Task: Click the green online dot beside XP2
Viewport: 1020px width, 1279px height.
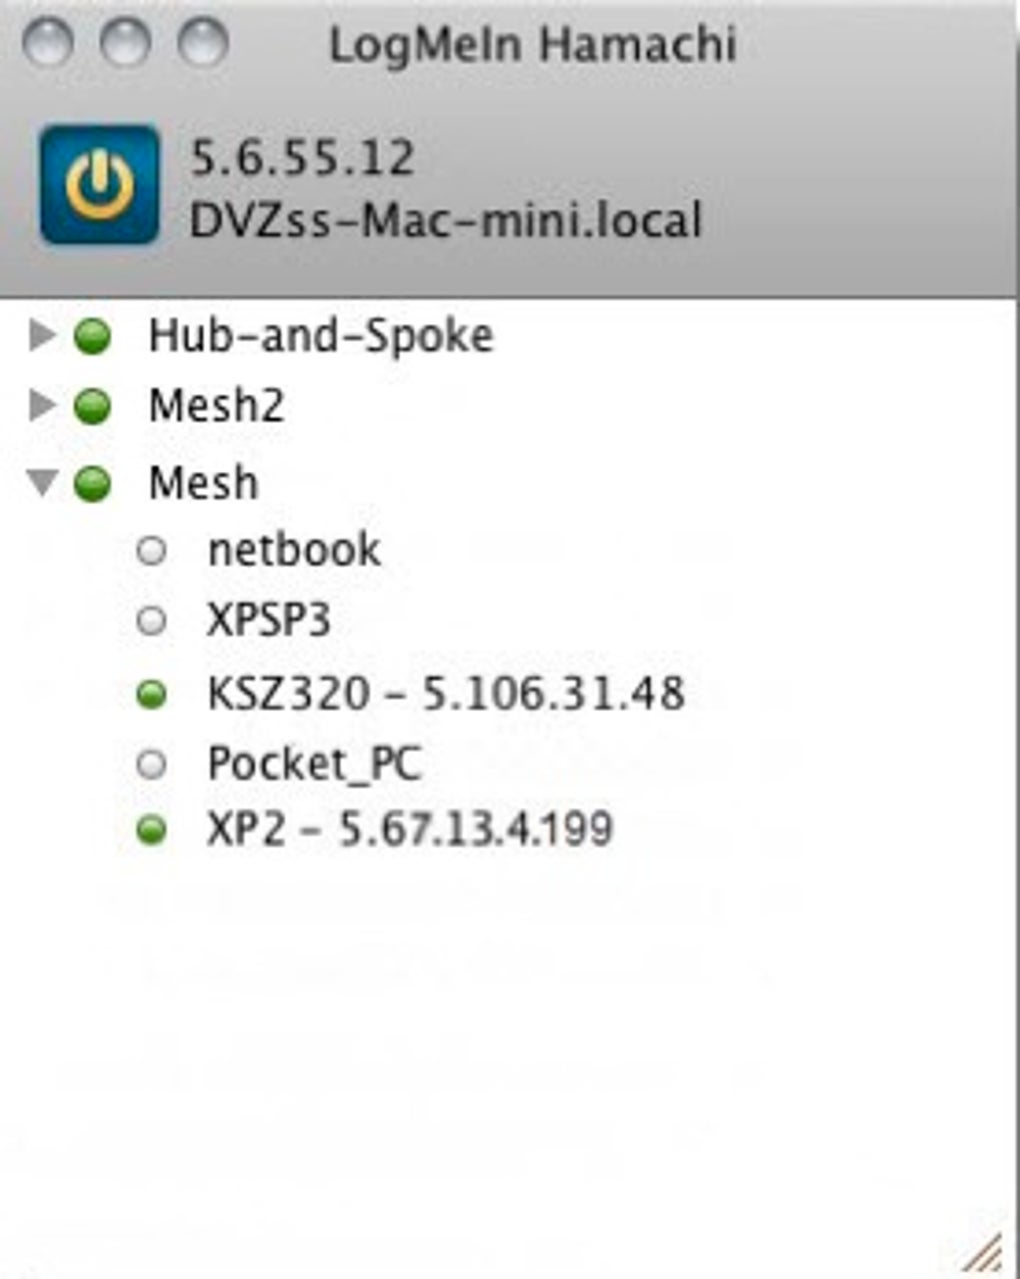Action: coord(151,830)
